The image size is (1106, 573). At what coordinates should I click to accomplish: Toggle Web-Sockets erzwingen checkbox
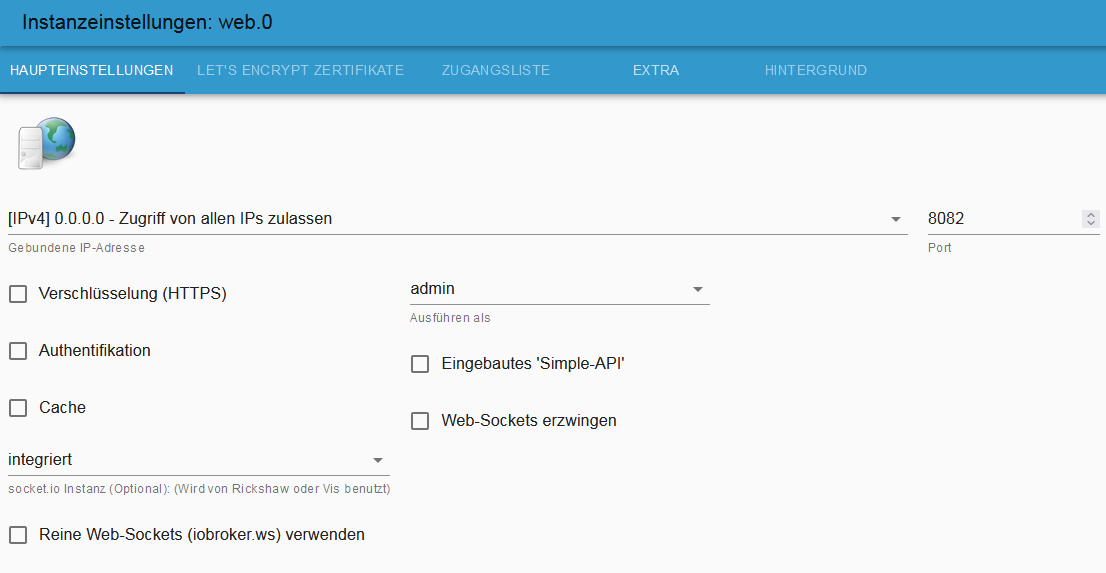420,421
